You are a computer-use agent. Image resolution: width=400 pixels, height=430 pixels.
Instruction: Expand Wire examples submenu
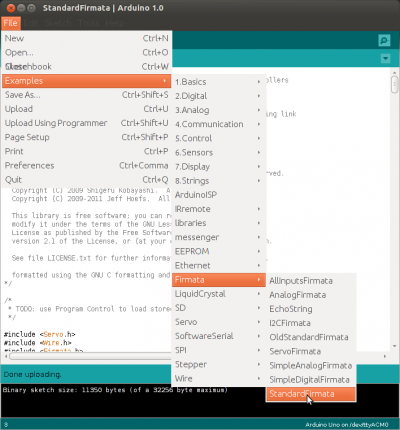click(219, 379)
